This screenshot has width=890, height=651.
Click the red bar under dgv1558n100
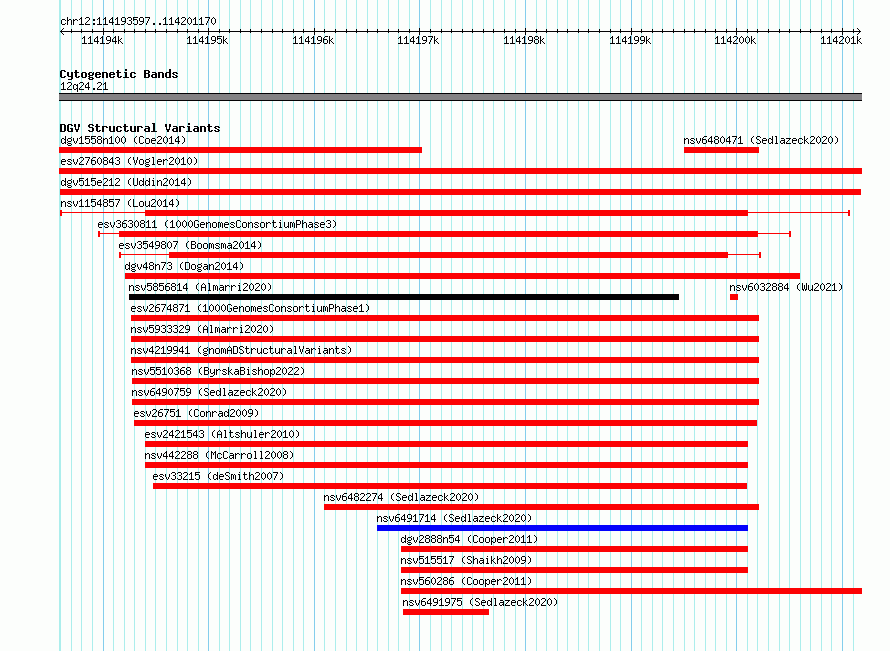point(241,150)
